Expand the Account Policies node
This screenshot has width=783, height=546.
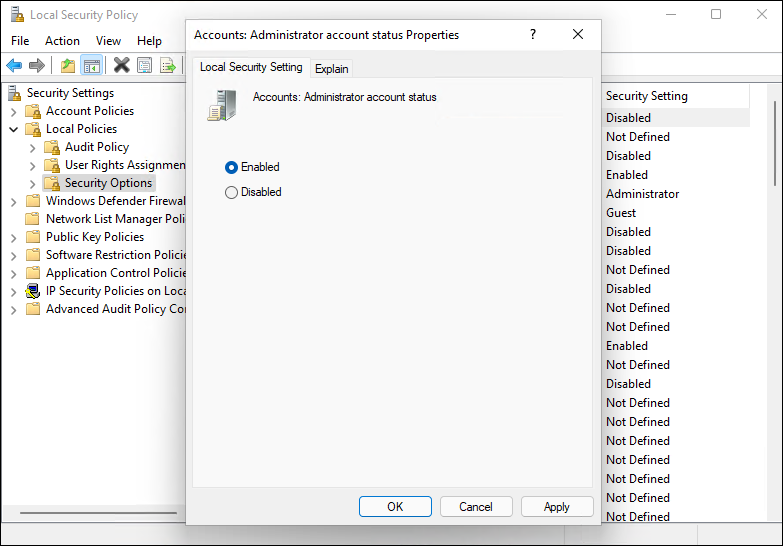pos(14,111)
